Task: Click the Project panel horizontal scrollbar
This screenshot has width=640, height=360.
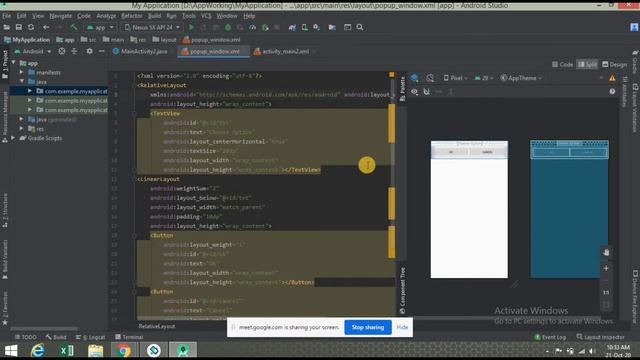Action: 44,328
